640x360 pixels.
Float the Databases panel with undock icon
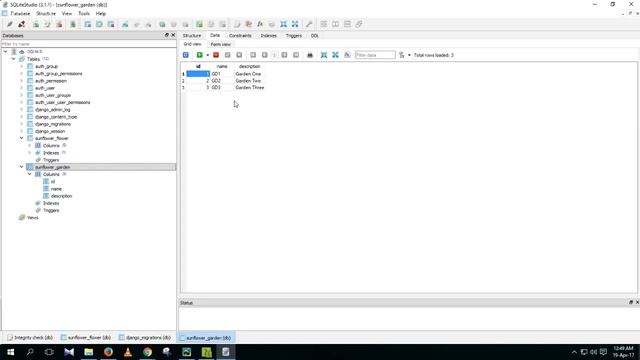tap(167, 35)
